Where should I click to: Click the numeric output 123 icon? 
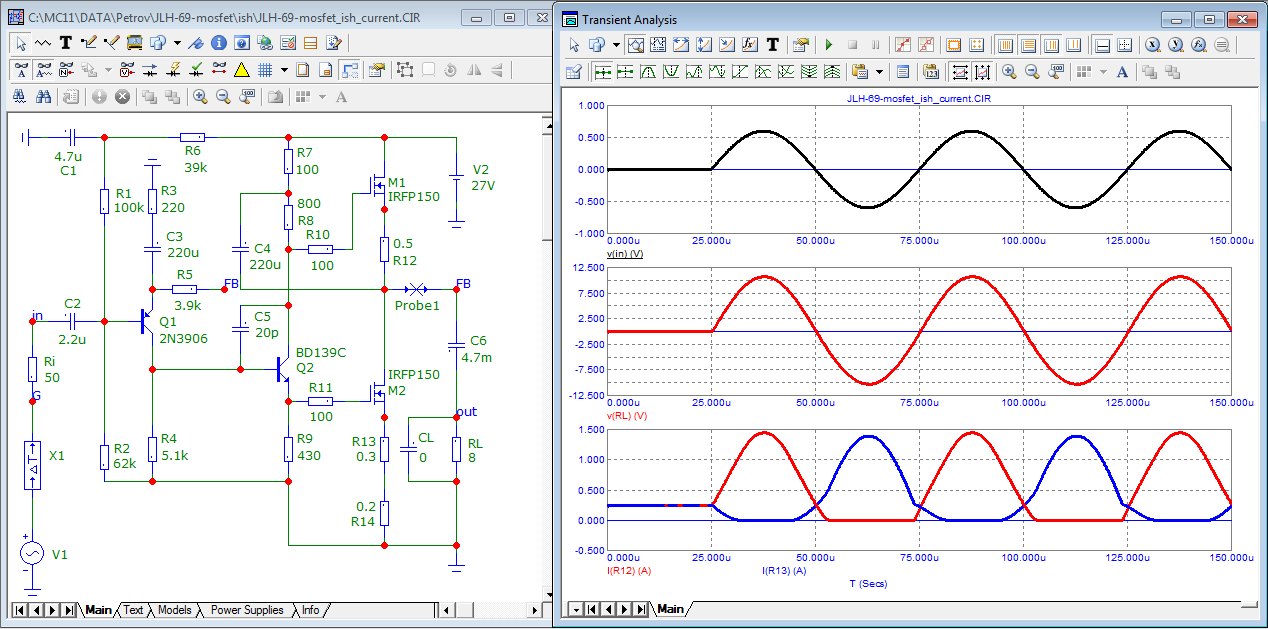coord(931,72)
